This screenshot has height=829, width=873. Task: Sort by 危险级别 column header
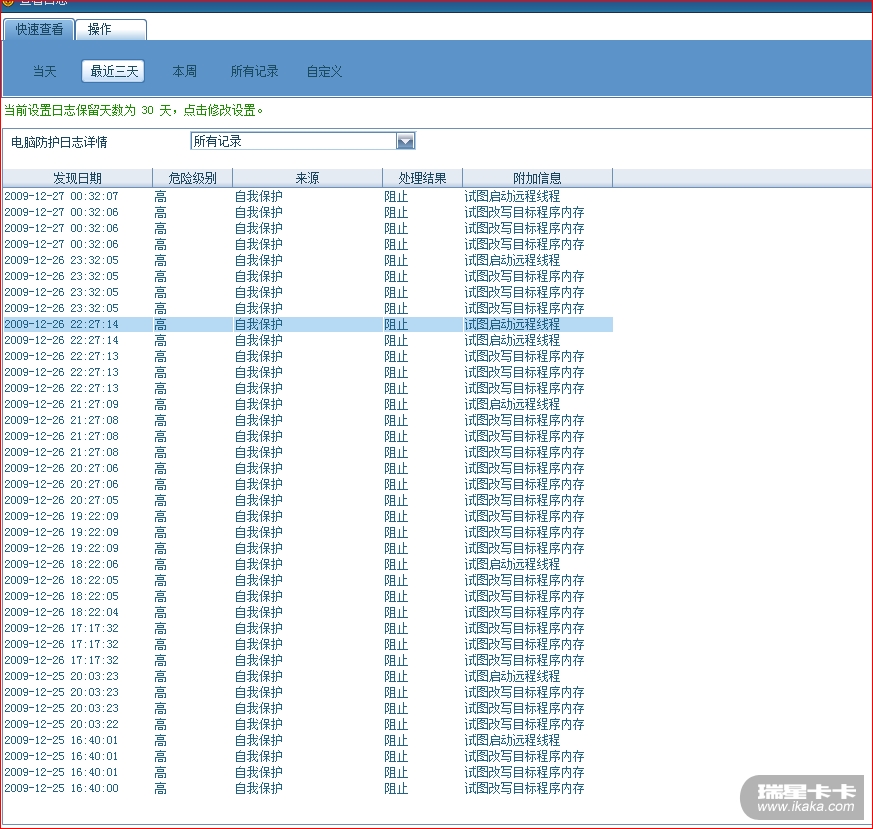click(192, 178)
